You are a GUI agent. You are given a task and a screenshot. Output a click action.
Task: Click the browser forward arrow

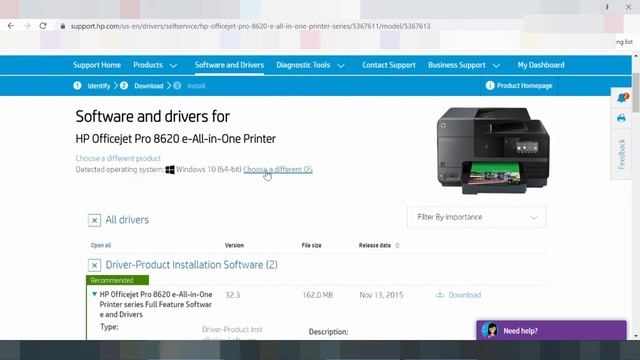27,26
